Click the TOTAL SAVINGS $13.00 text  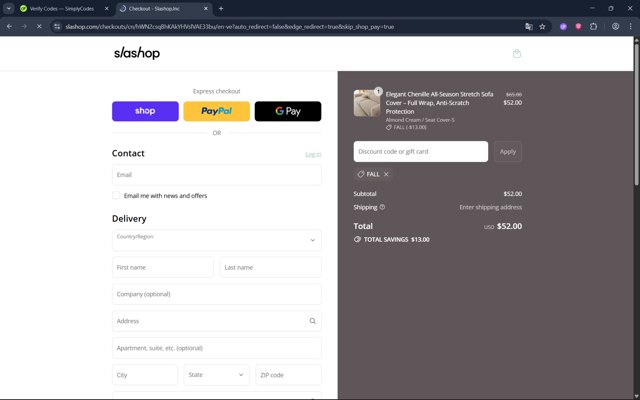point(396,240)
